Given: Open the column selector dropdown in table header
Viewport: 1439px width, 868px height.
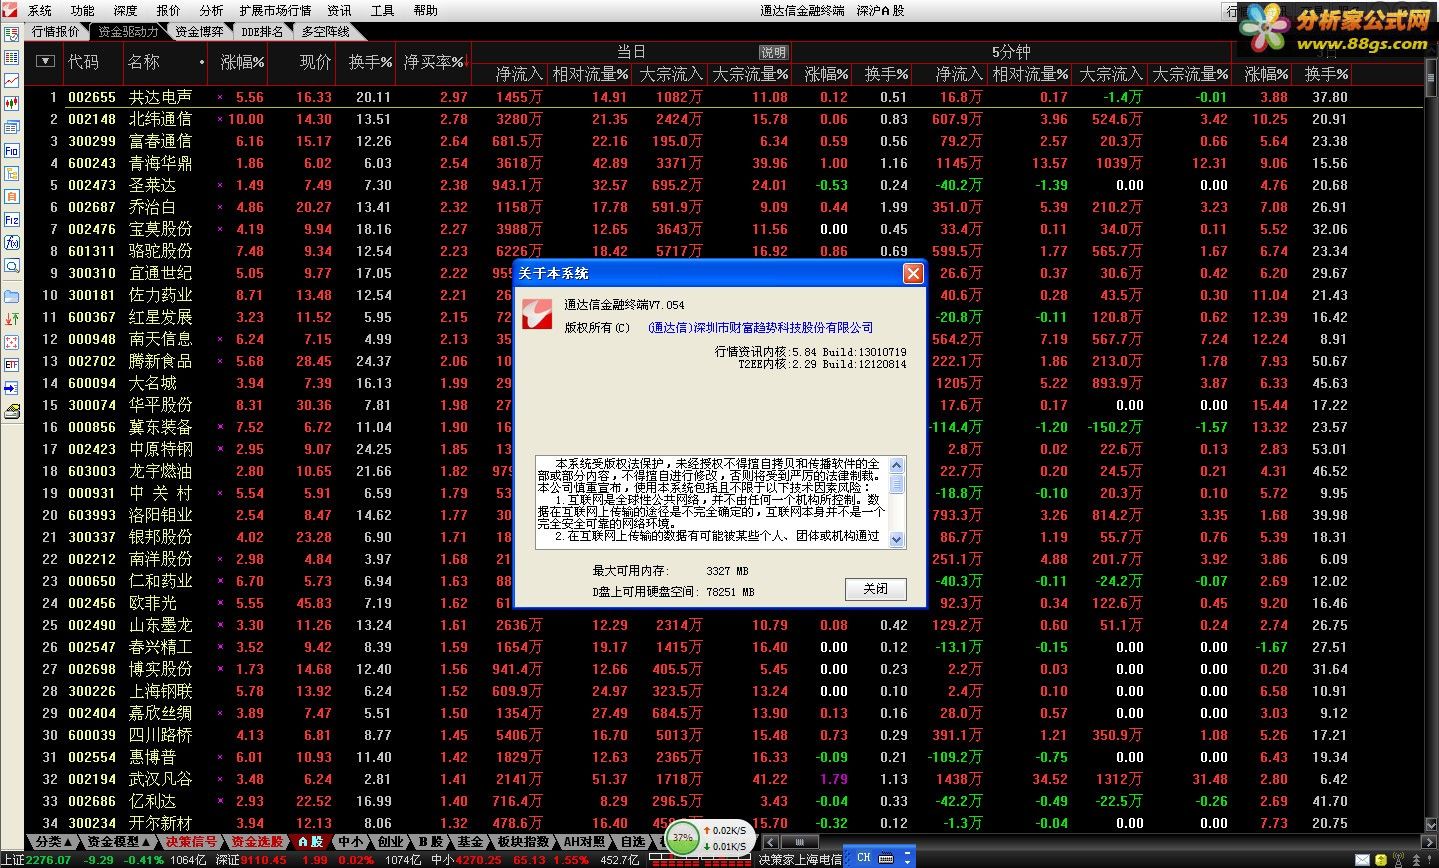Looking at the screenshot, I should click(44, 62).
